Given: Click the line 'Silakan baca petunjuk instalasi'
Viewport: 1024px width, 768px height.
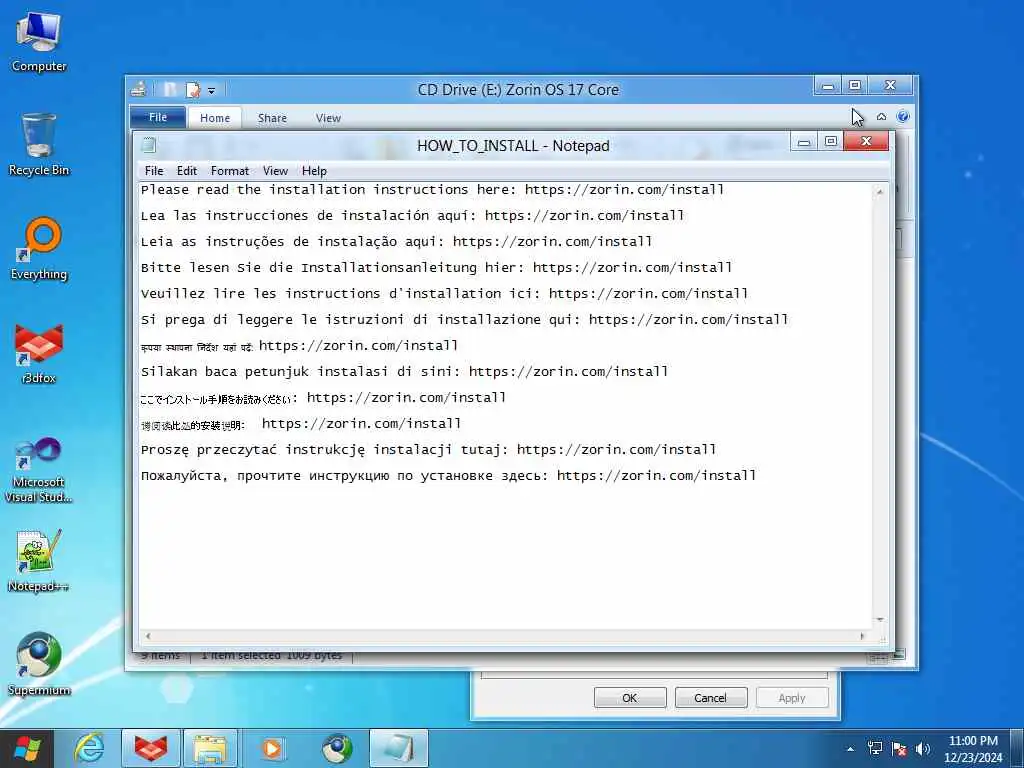Looking at the screenshot, I should tap(404, 372).
